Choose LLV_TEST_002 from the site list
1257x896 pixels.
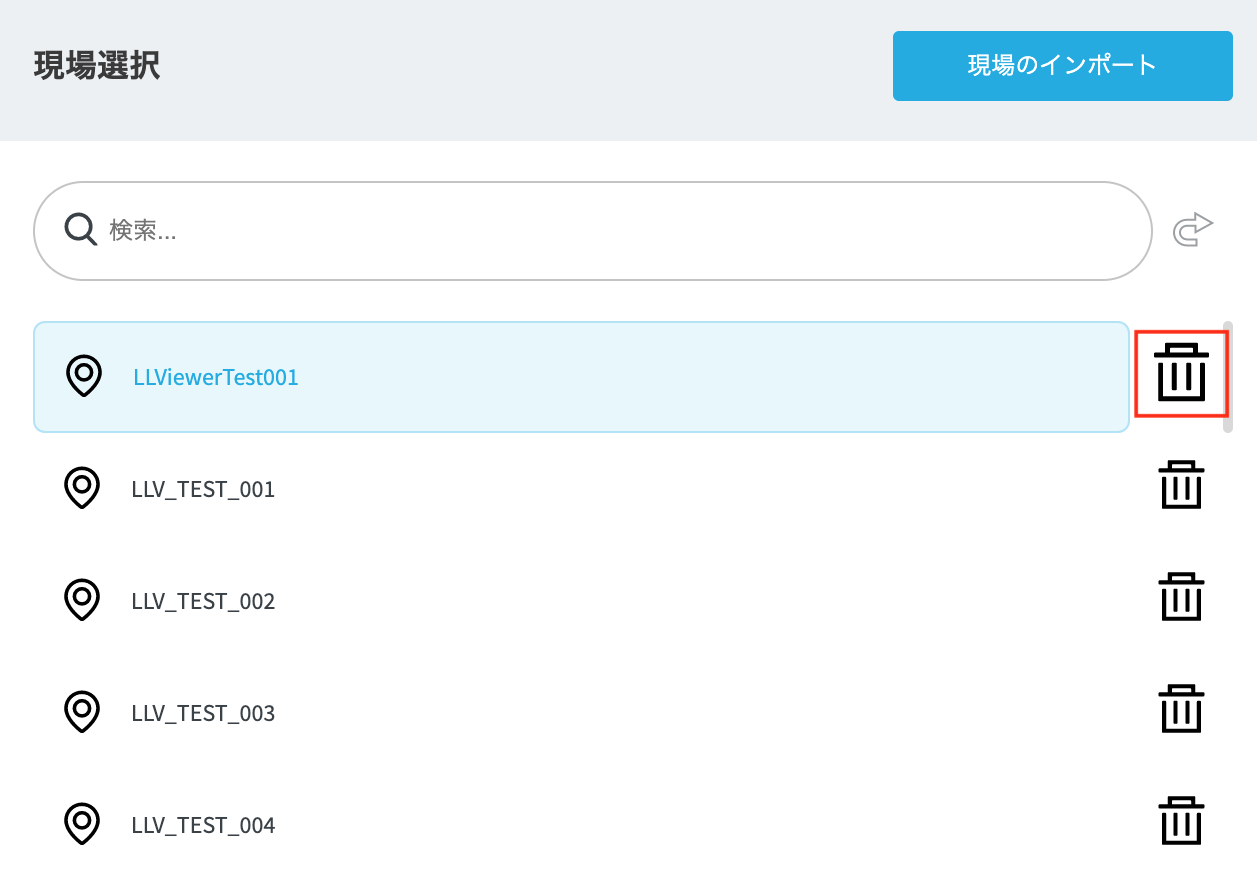coord(203,601)
